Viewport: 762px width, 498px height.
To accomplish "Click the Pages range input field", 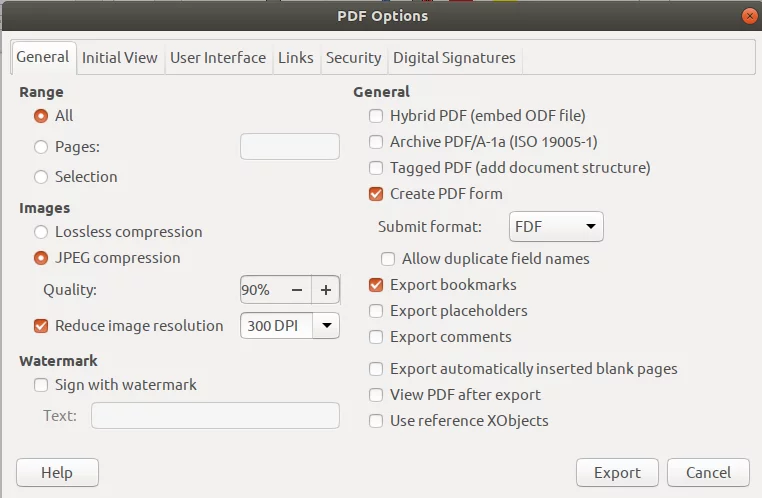I will click(x=290, y=146).
